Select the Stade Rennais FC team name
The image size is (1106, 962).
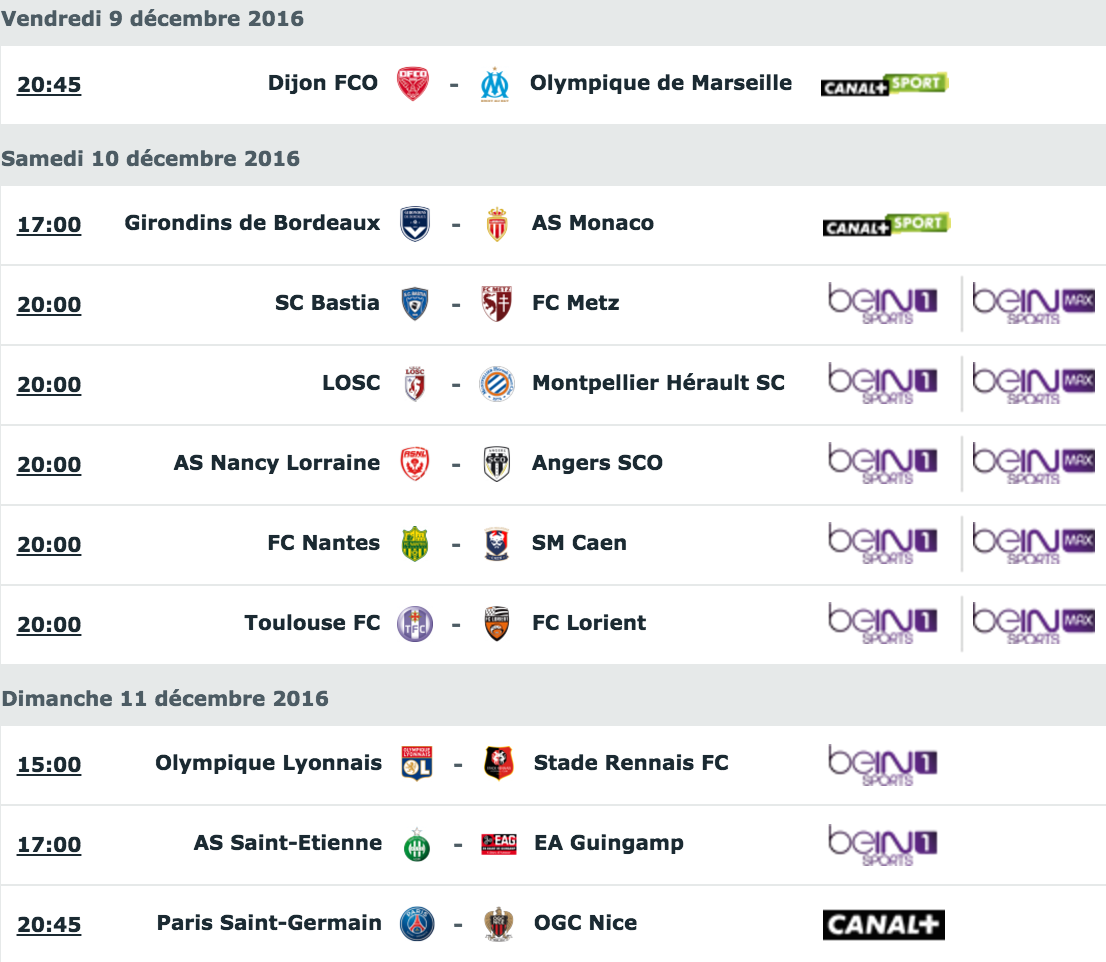631,763
